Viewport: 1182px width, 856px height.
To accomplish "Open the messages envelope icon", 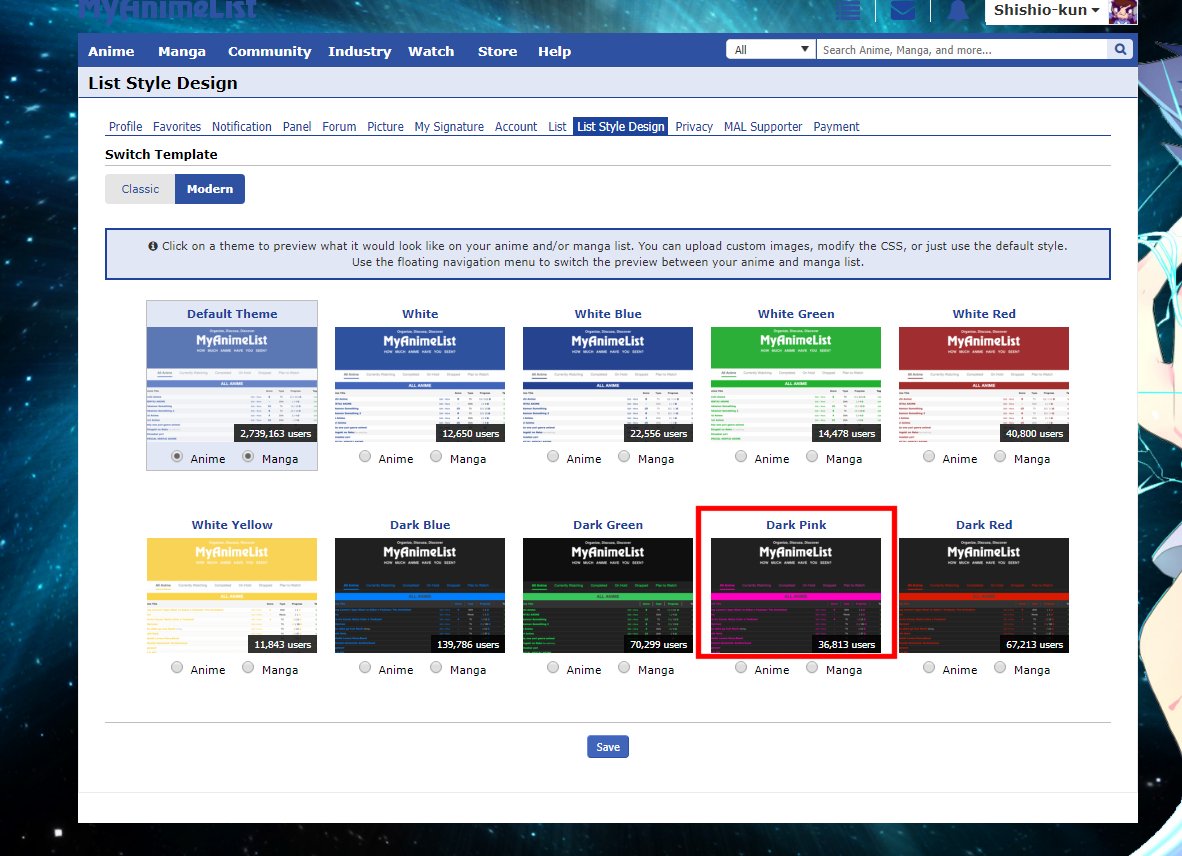I will pos(903,11).
